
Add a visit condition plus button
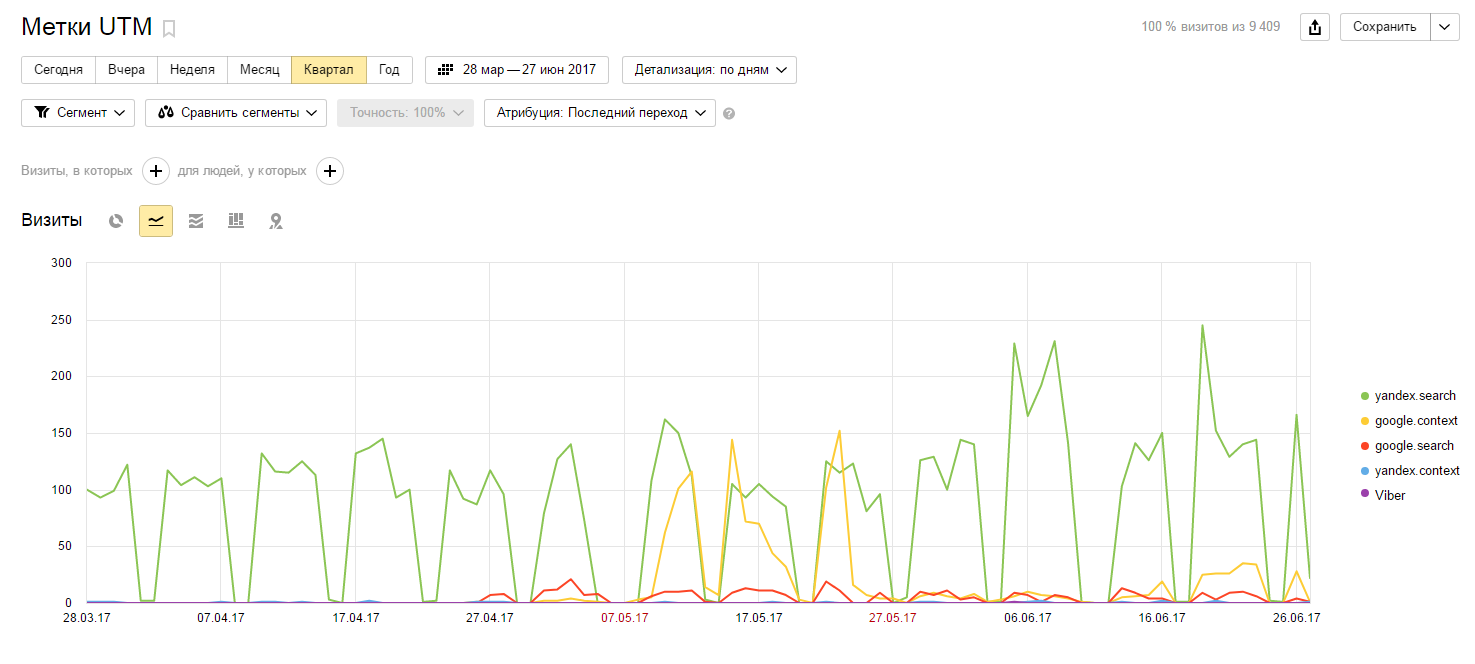coord(156,171)
